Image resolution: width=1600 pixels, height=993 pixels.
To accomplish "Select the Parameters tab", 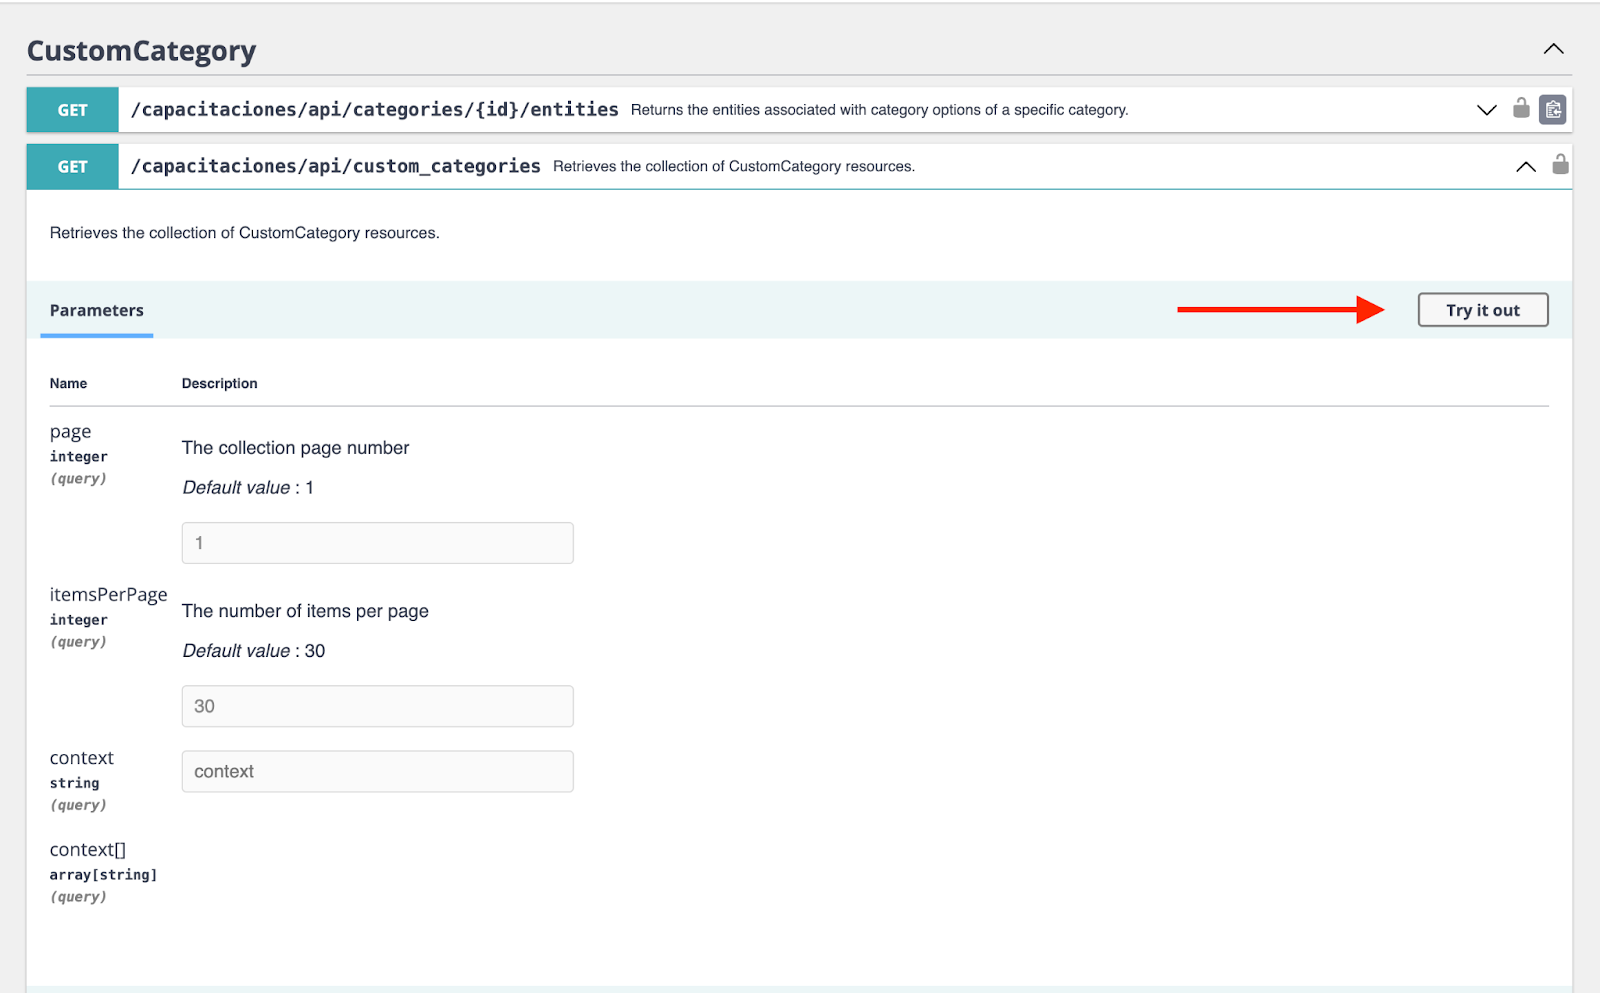I will [x=97, y=310].
